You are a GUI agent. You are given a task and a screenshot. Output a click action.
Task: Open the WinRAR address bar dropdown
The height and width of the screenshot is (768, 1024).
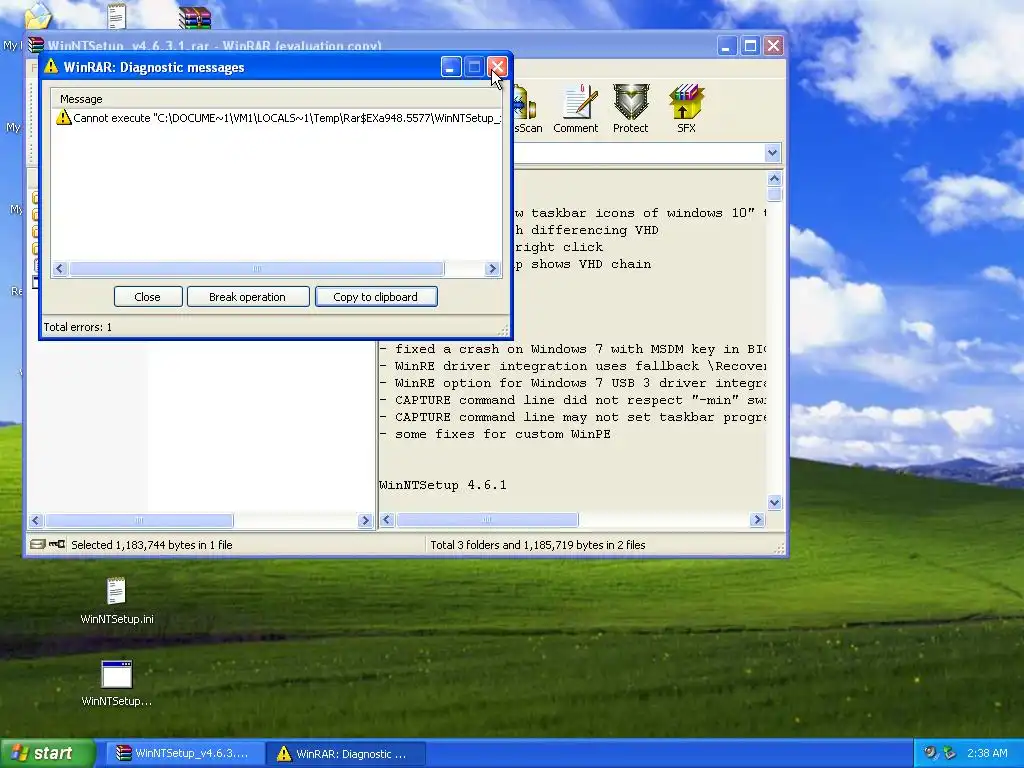tap(773, 153)
